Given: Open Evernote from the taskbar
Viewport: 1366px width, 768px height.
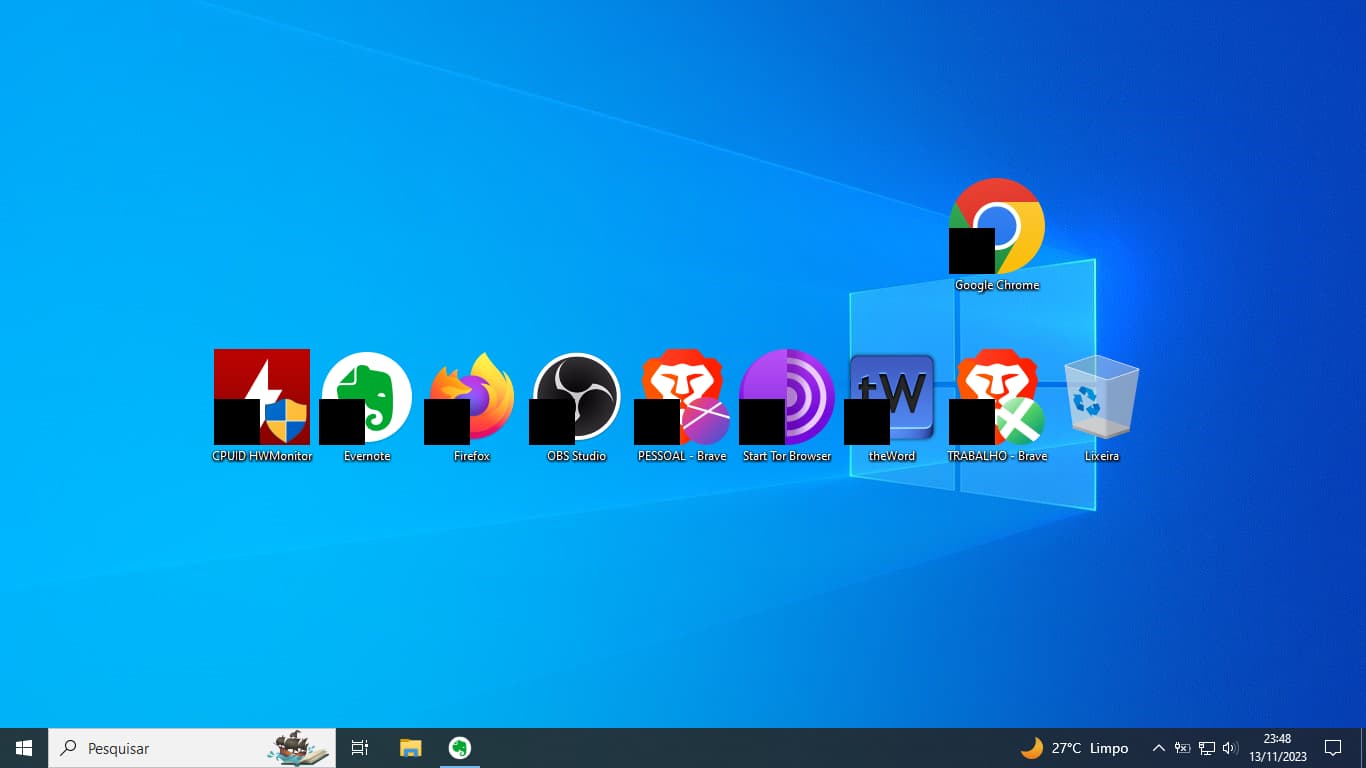Looking at the screenshot, I should click(x=460, y=748).
